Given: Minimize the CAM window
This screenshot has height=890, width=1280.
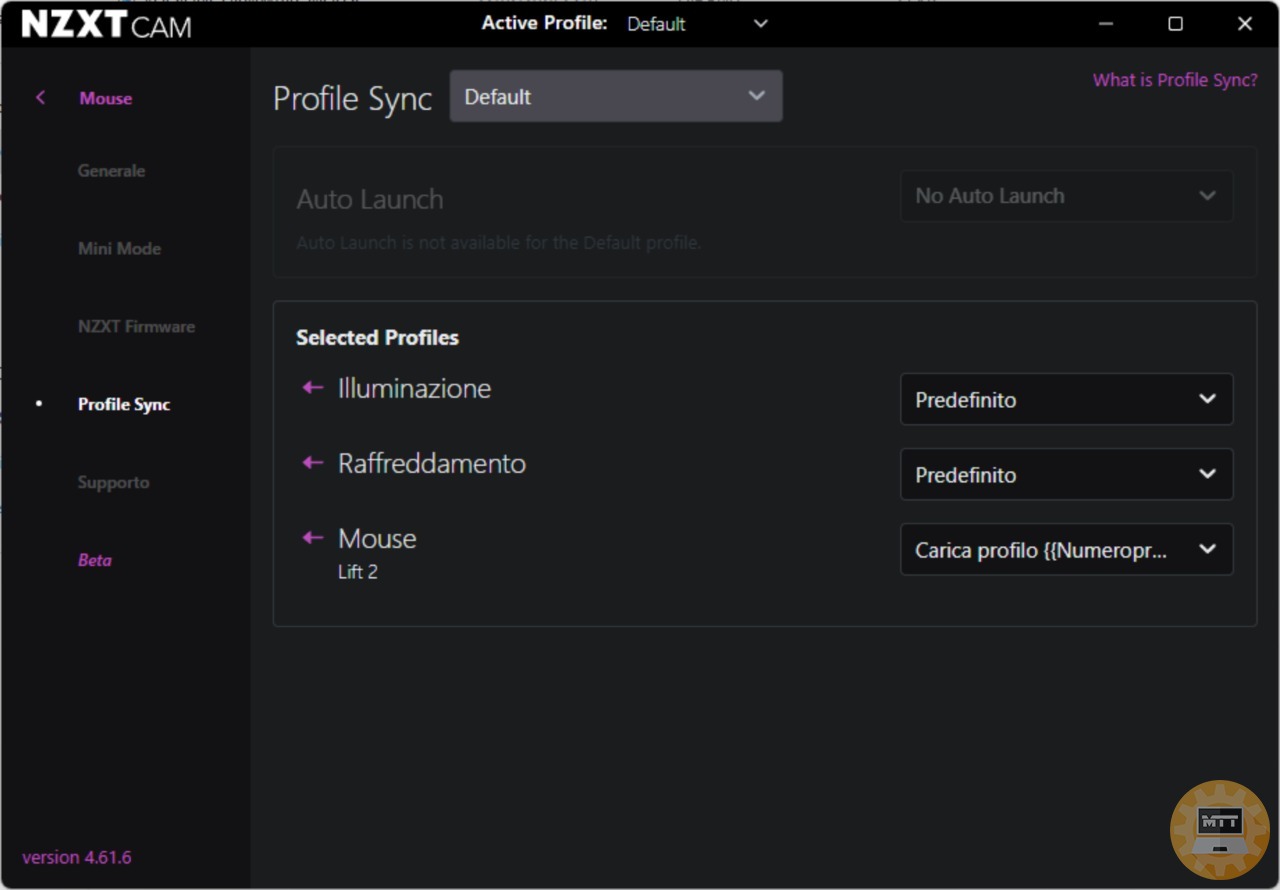Looking at the screenshot, I should pos(1106,24).
